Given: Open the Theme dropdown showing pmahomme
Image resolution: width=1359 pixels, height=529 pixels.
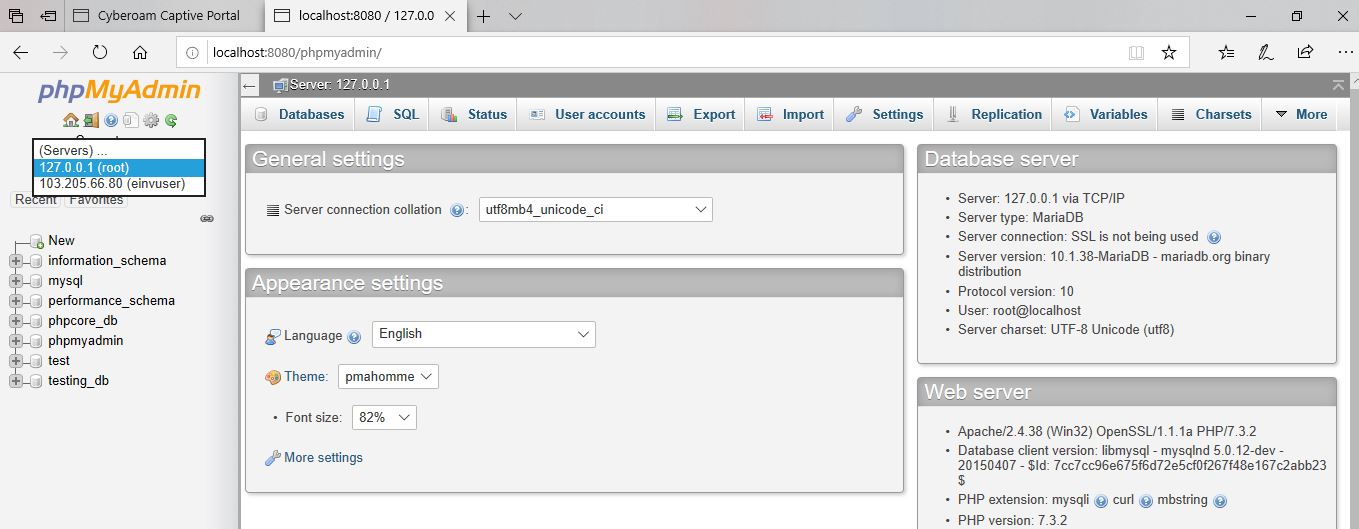Looking at the screenshot, I should click(x=388, y=377).
